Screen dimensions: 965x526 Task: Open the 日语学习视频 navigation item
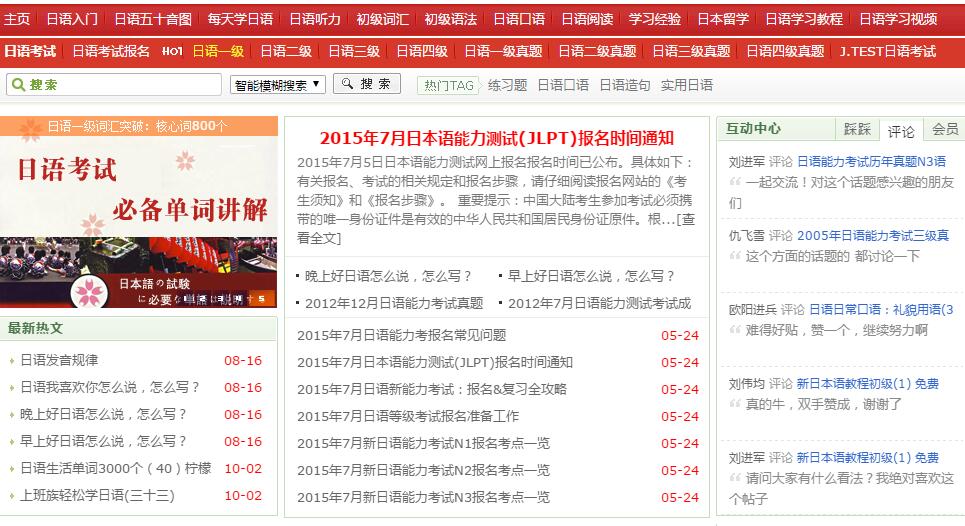tap(897, 19)
